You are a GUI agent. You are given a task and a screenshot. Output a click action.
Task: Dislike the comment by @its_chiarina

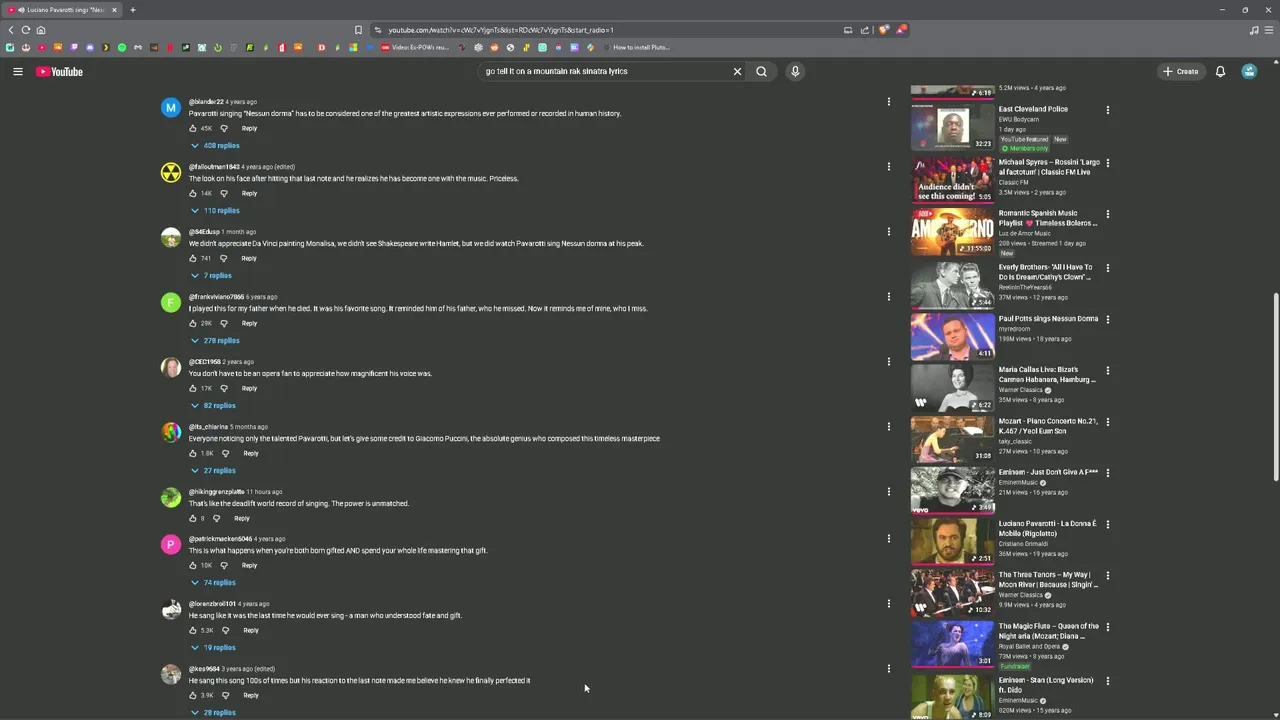click(x=226, y=453)
